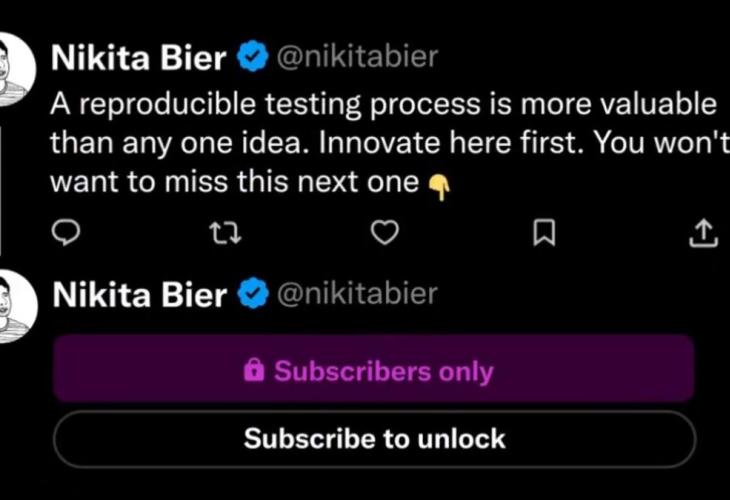Open the top tweet's profile avatar
The height and width of the screenshot is (500, 730).
[x=12, y=70]
